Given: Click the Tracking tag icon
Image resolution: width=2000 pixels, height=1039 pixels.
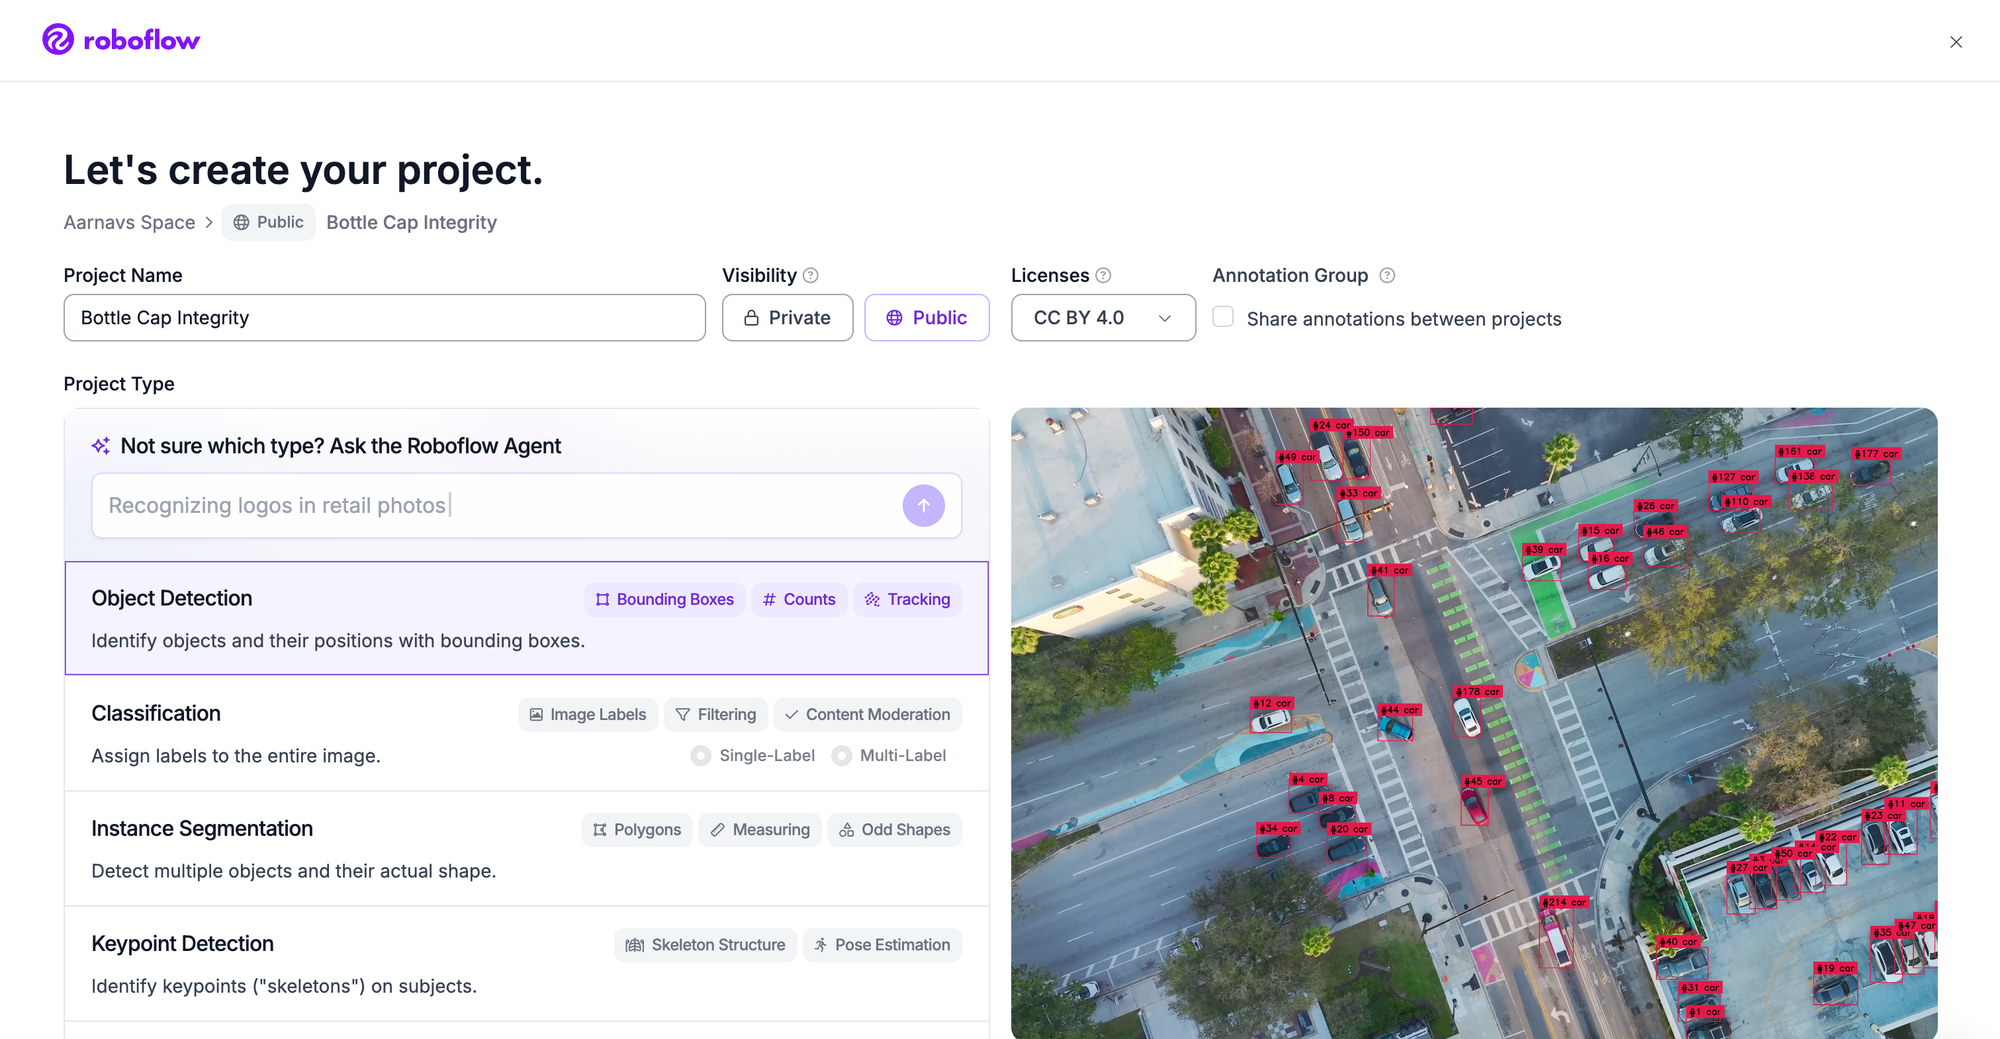Looking at the screenshot, I should click(873, 600).
